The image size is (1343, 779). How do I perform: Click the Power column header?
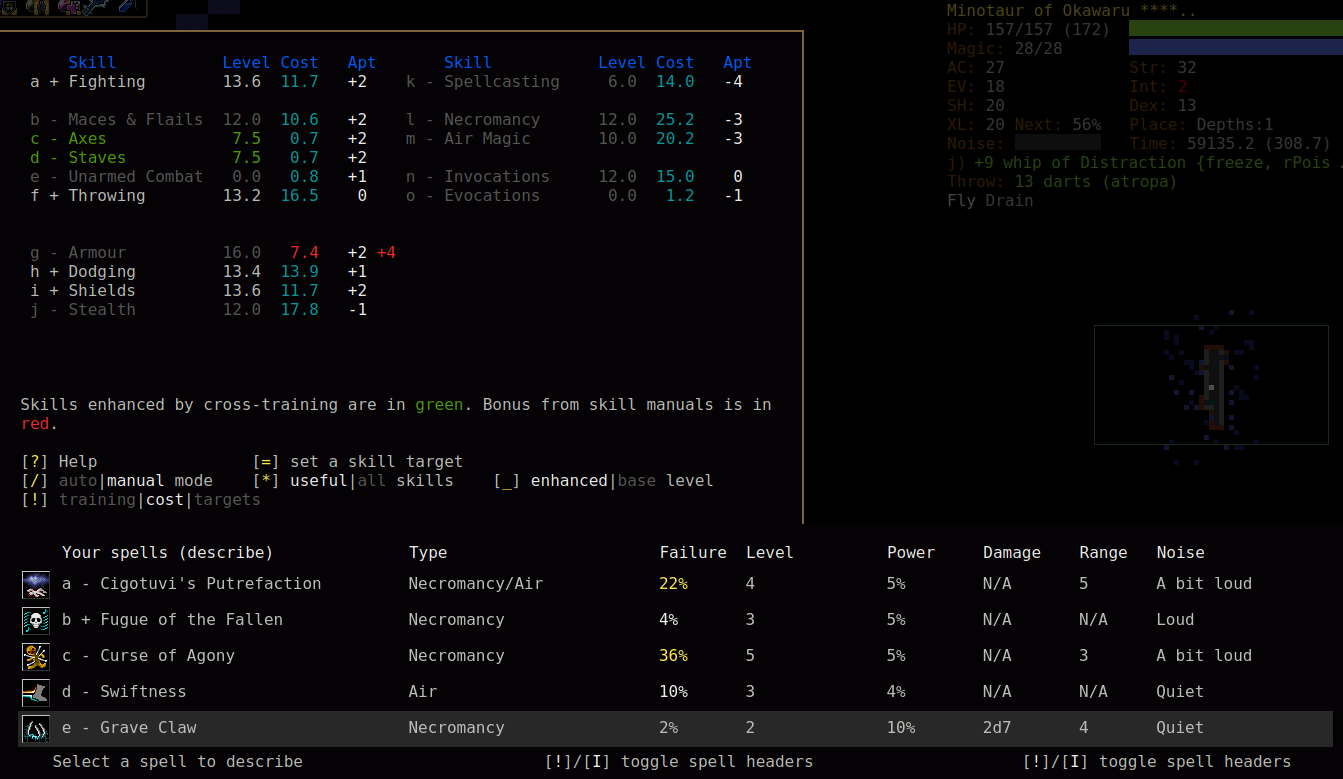pos(911,553)
